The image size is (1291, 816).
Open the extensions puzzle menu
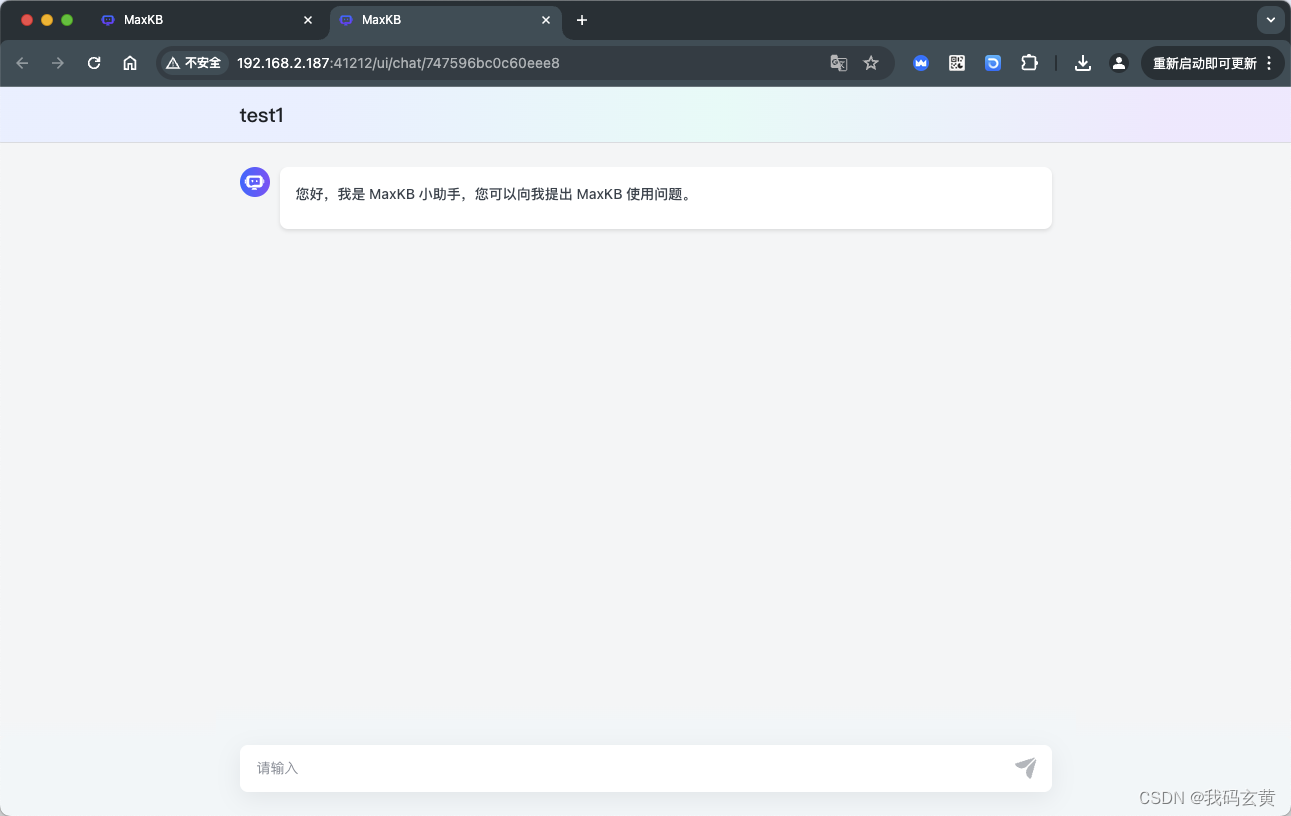click(1029, 63)
